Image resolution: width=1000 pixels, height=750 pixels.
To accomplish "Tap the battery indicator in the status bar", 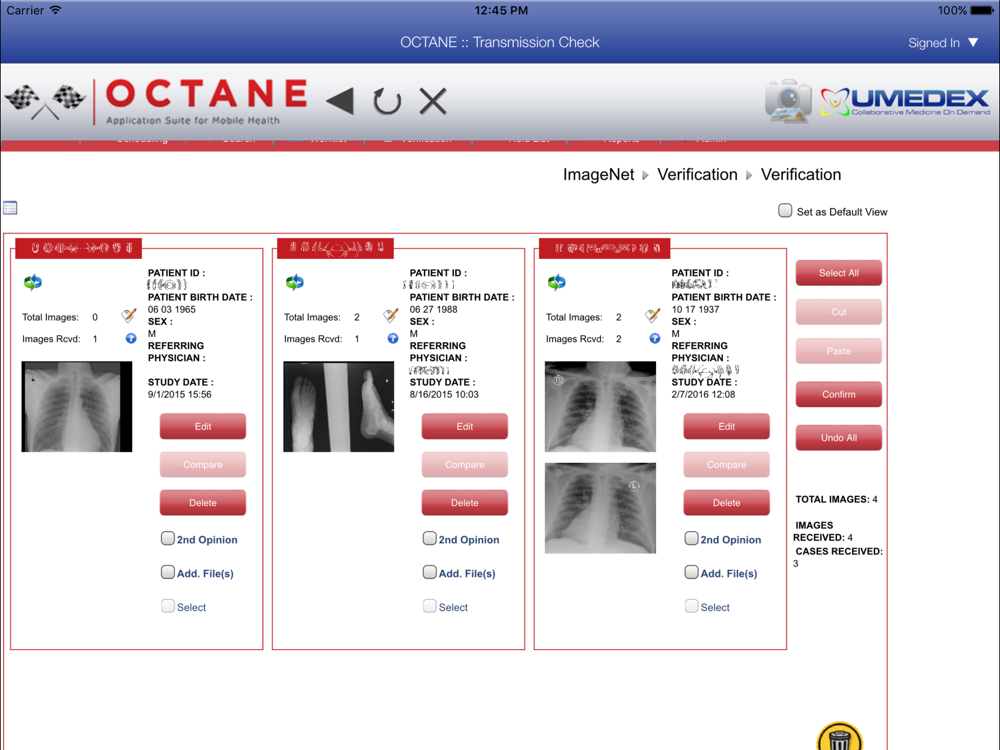I will 982,11.
